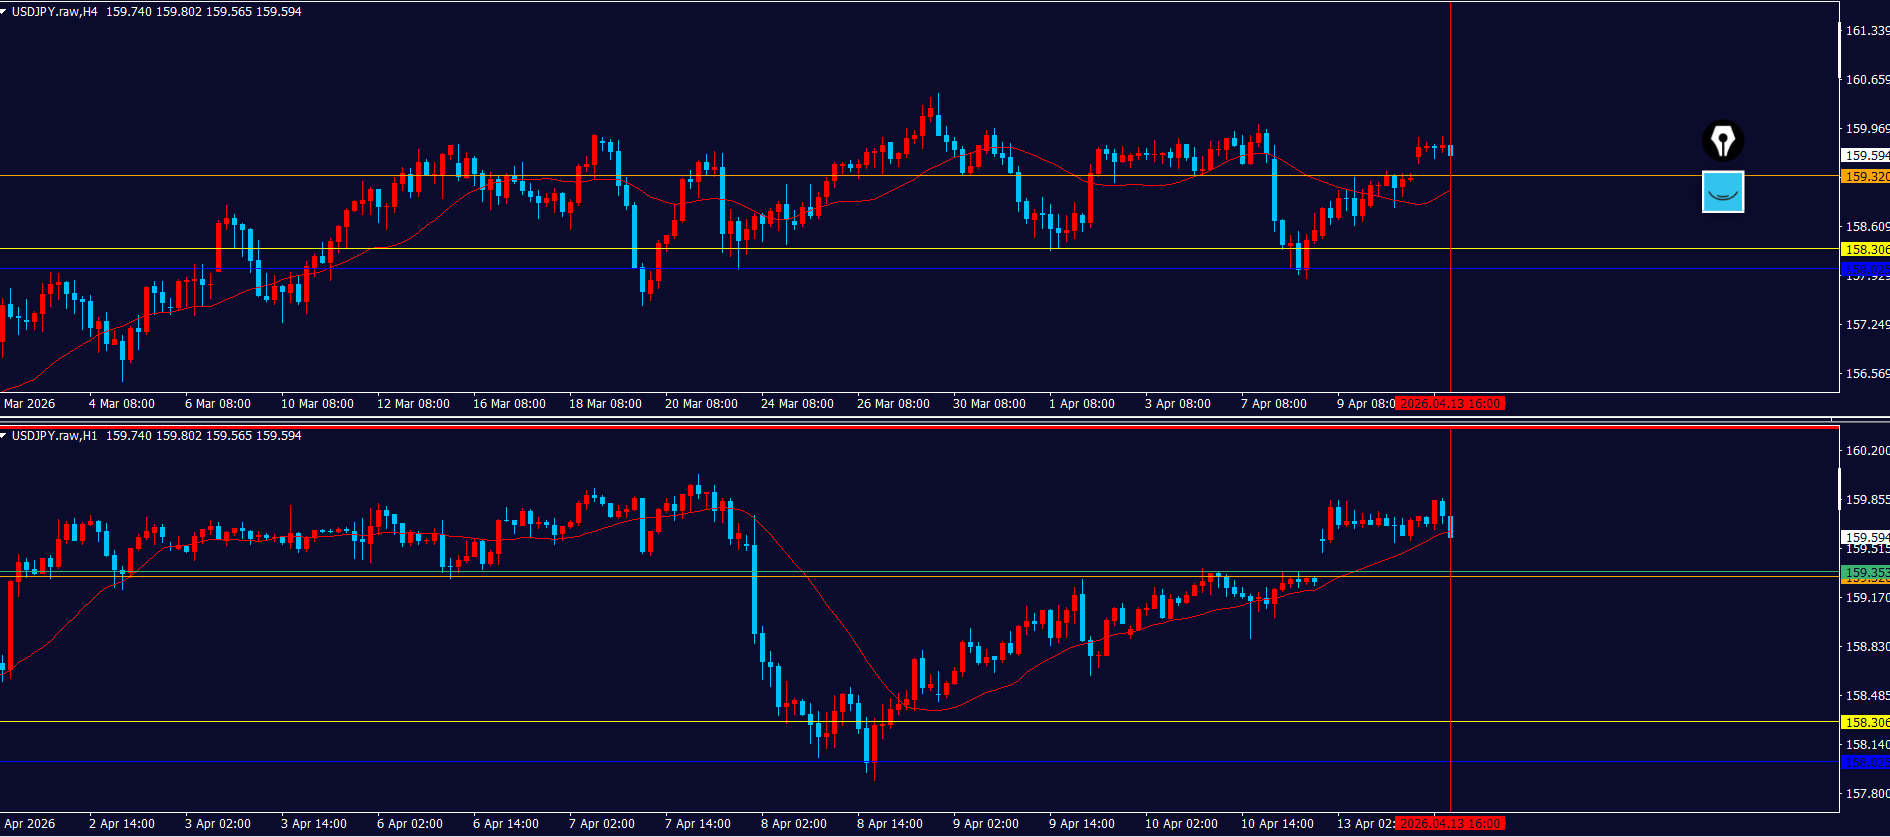Click the 26 Mar 08:00 label on H4 time axis
The image size is (1890, 837).
pos(893,404)
